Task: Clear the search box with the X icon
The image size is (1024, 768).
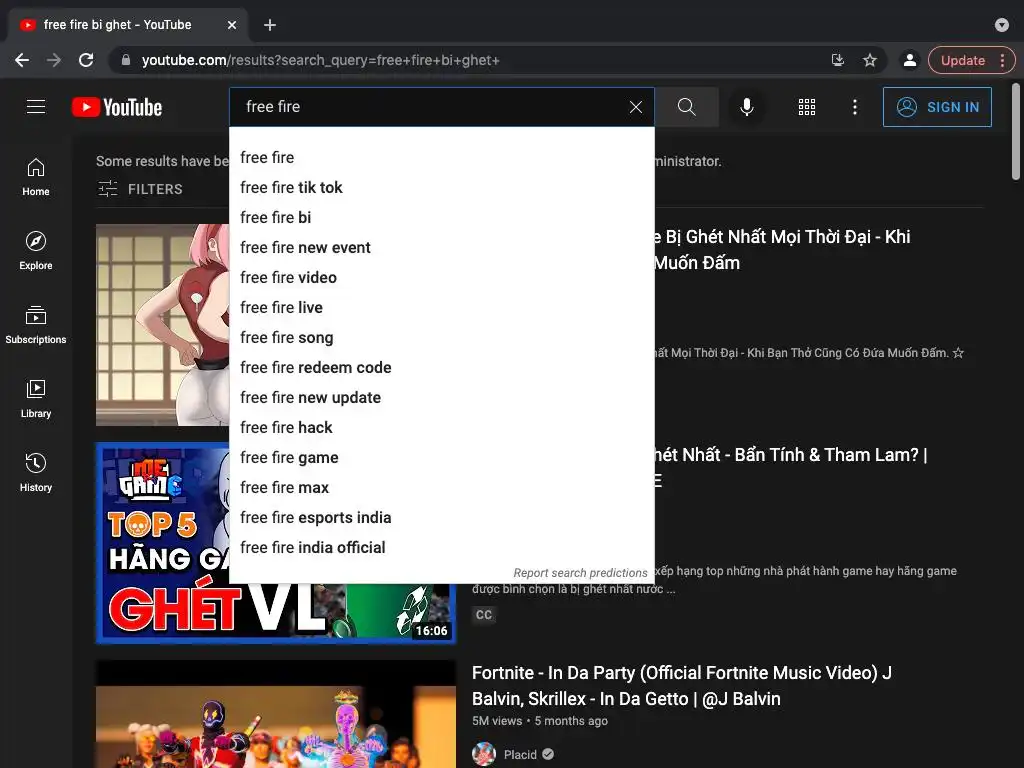Action: (x=635, y=107)
